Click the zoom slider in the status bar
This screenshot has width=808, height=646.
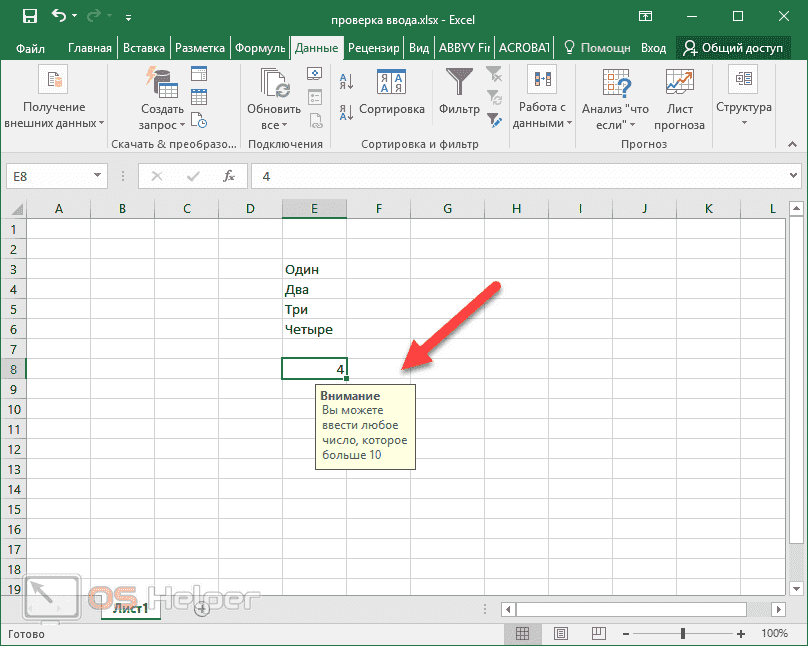pyautogui.click(x=683, y=633)
